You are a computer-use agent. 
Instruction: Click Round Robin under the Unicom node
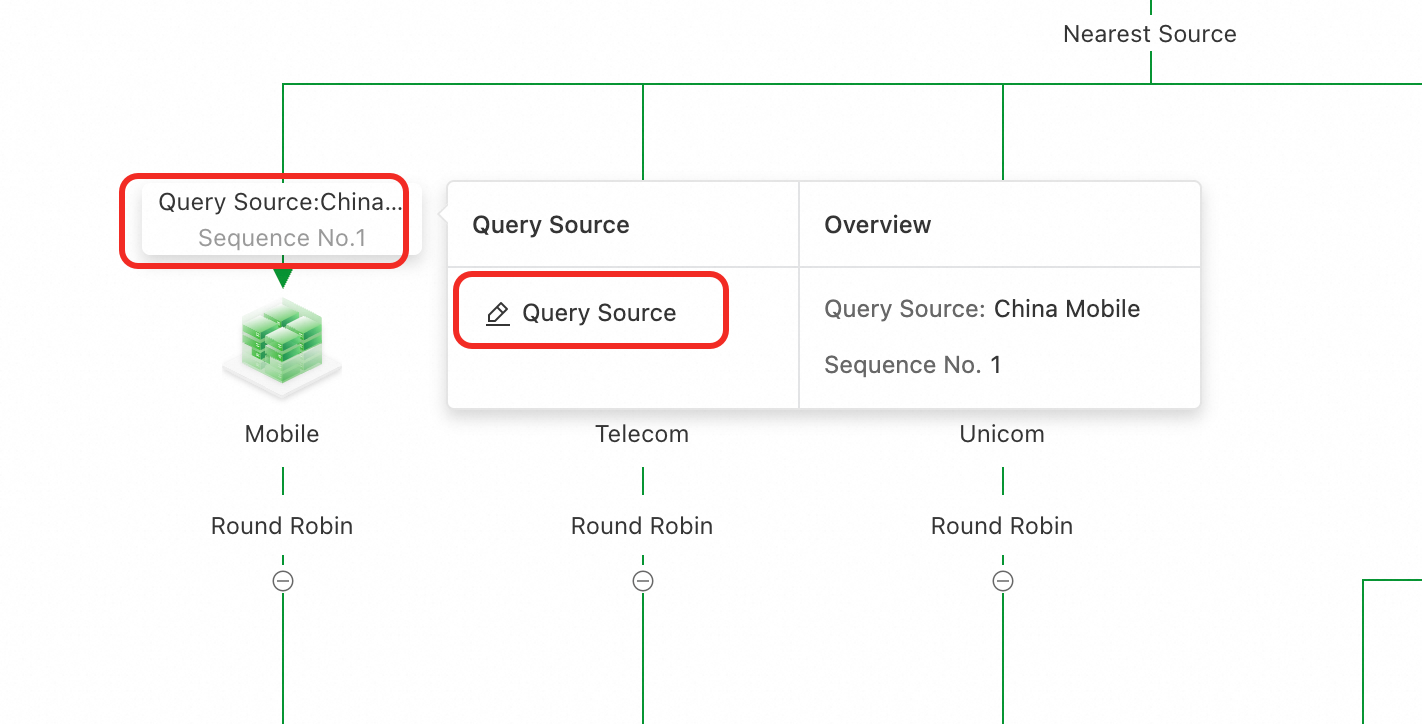1002,526
